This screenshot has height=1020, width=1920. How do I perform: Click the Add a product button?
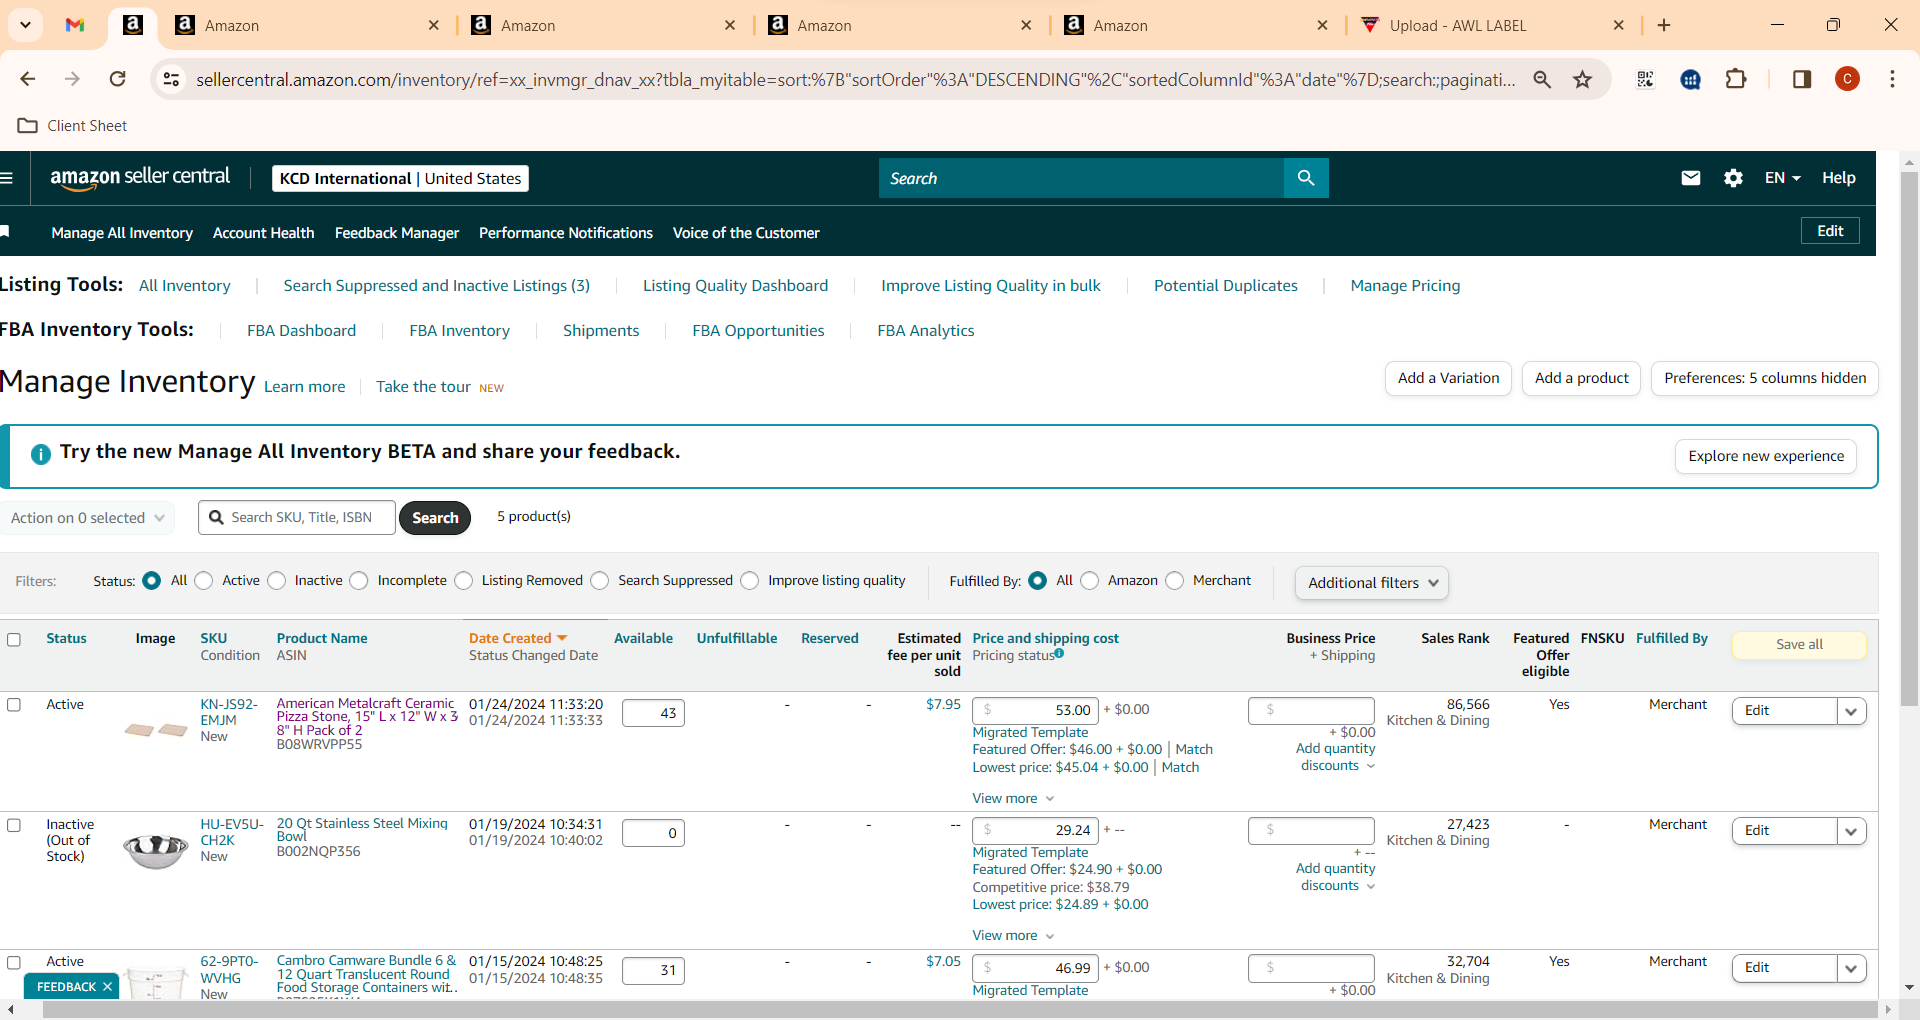1581,378
